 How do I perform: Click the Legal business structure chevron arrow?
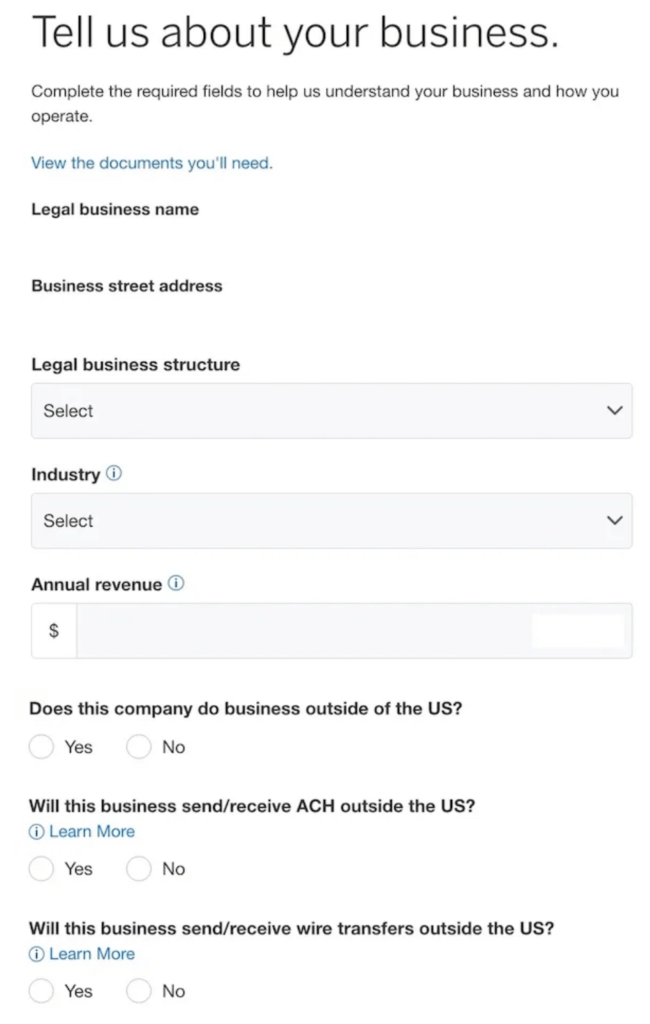click(614, 410)
